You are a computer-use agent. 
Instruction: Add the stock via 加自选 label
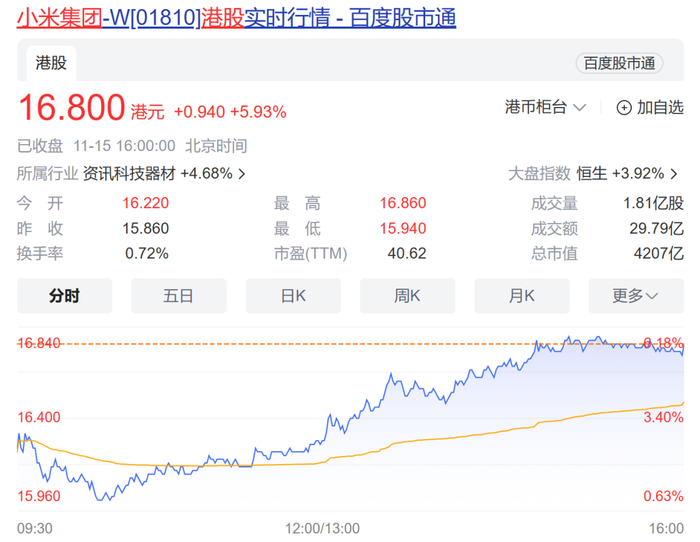tap(660, 108)
